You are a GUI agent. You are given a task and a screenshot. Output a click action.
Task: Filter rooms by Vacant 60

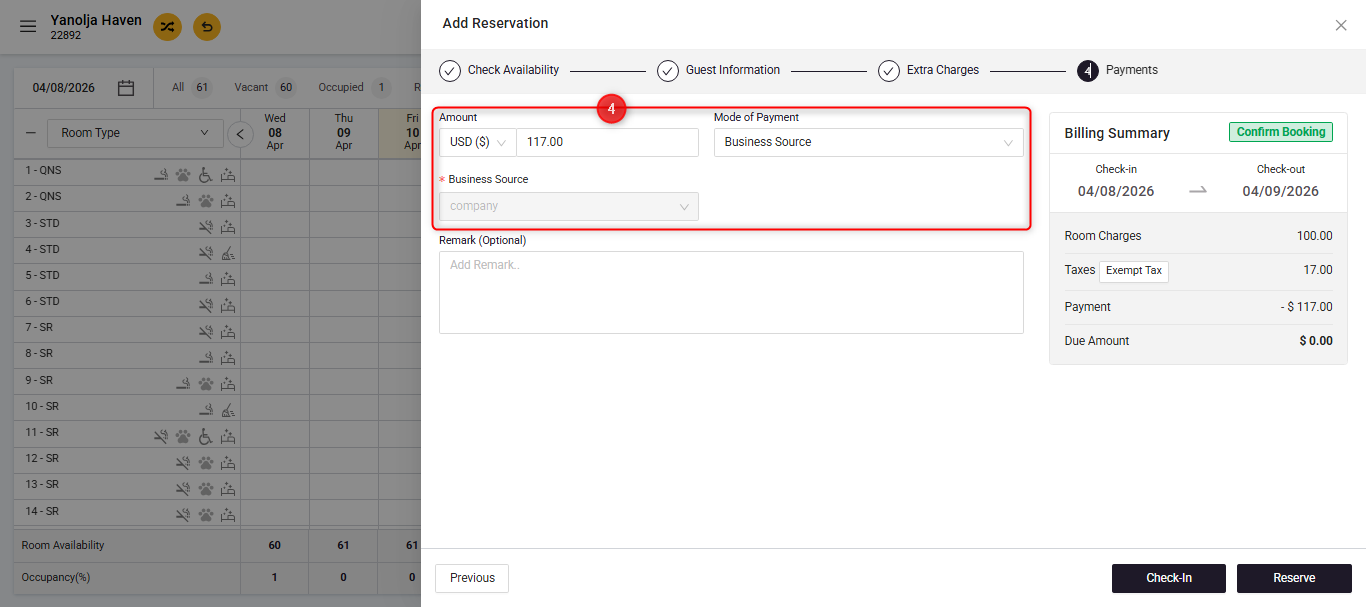(x=265, y=87)
